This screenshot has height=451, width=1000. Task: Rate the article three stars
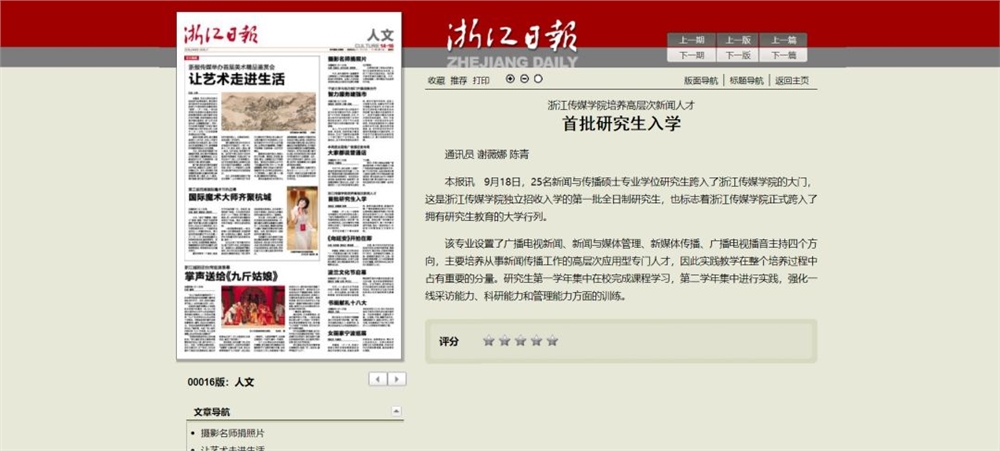pyautogui.click(x=520, y=341)
